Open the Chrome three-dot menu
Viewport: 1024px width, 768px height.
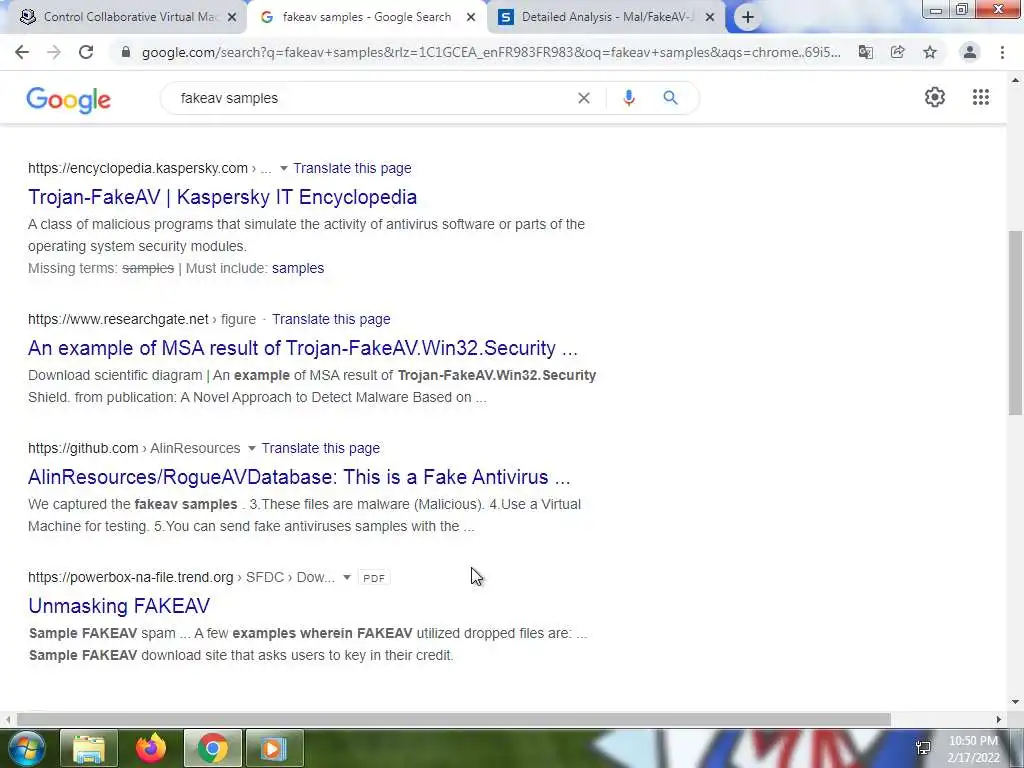click(1002, 52)
